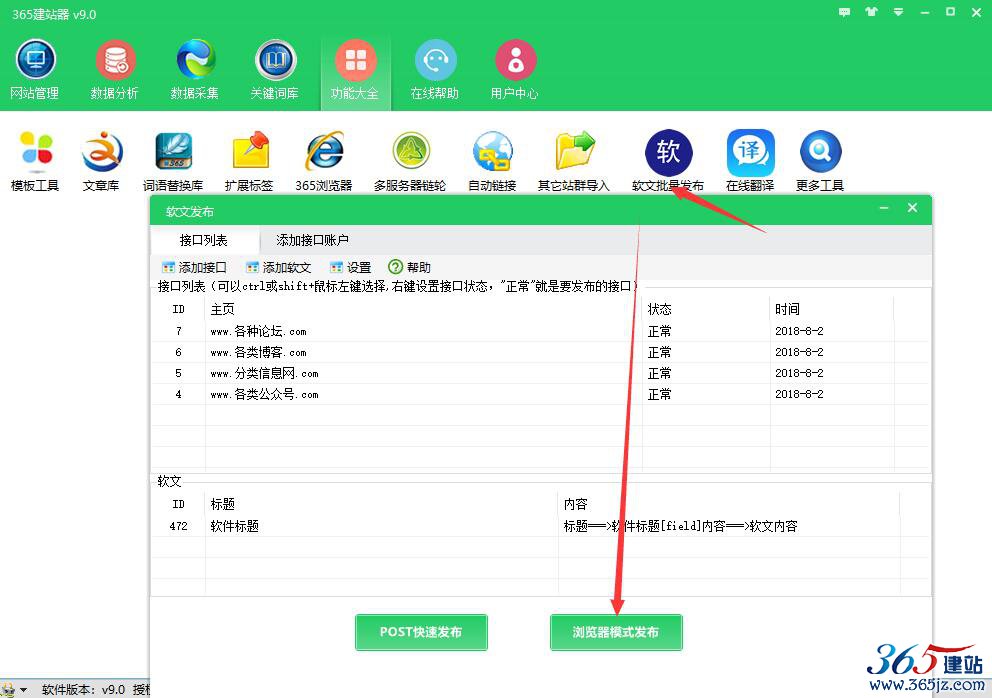Open the status bar dropdown arrow

(x=23, y=690)
